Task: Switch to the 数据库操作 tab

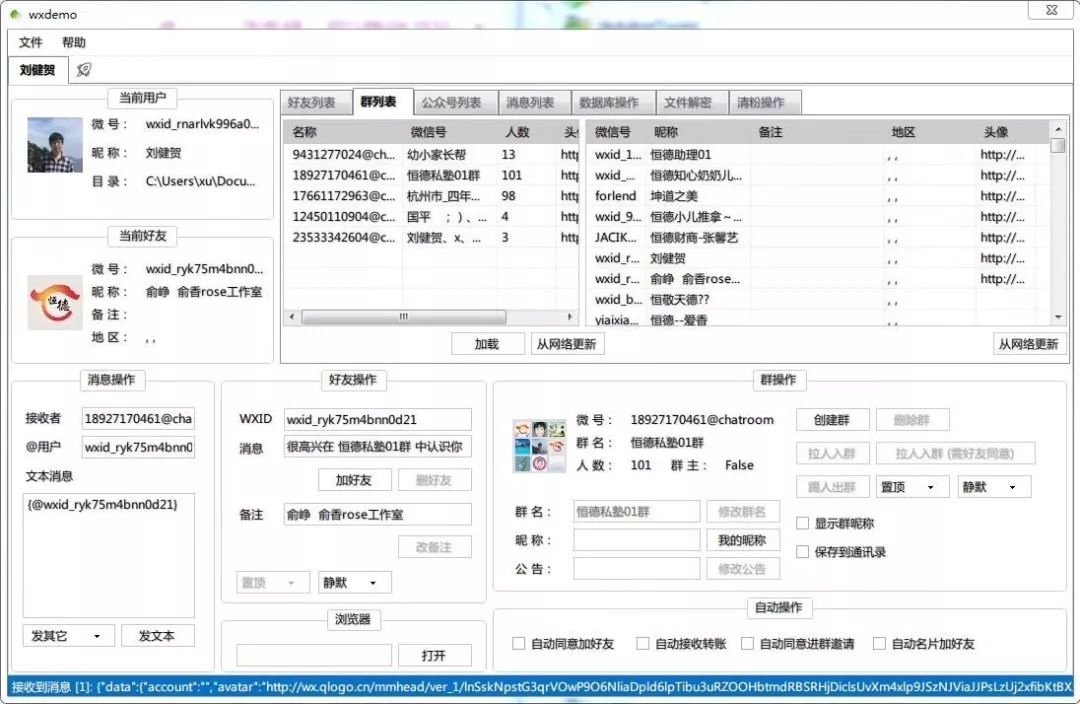Action: pos(611,101)
